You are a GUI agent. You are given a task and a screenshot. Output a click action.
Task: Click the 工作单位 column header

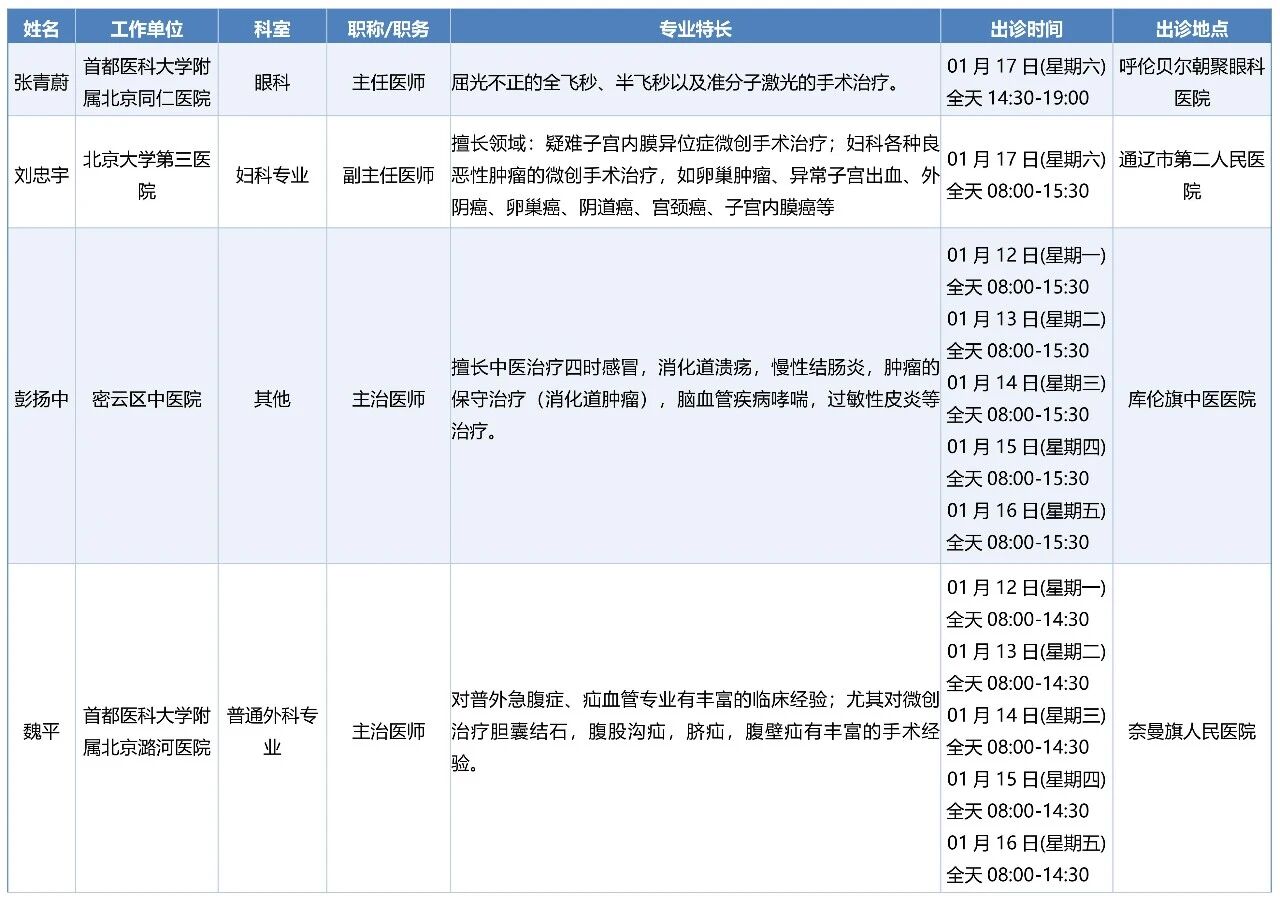tap(147, 29)
